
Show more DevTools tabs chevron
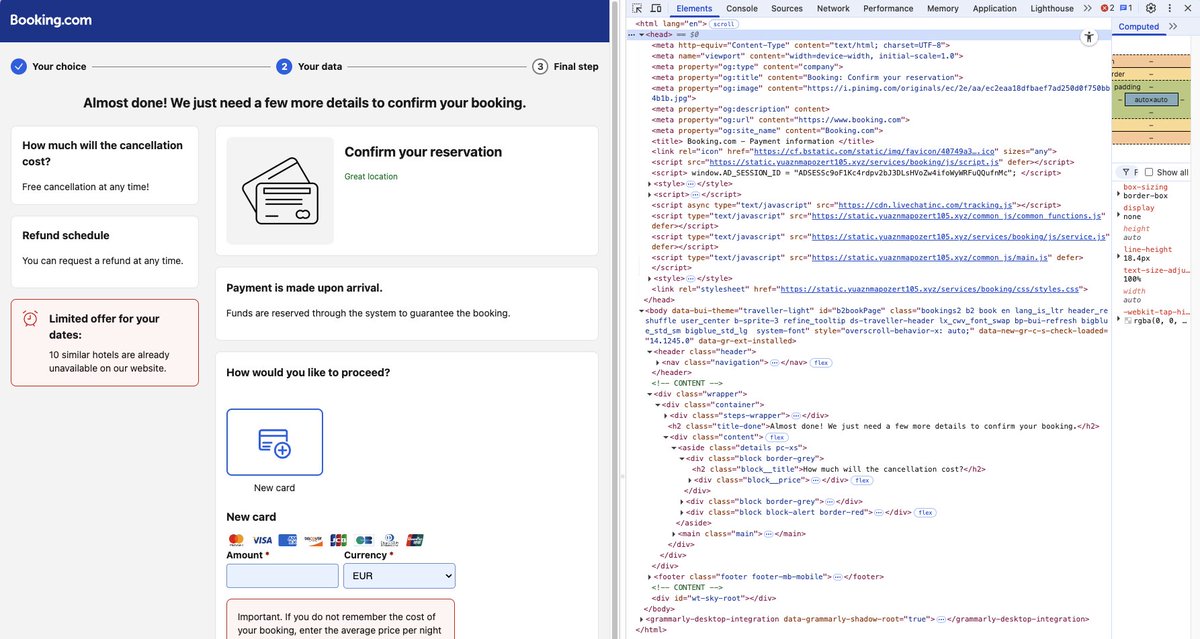pyautogui.click(x=1088, y=8)
